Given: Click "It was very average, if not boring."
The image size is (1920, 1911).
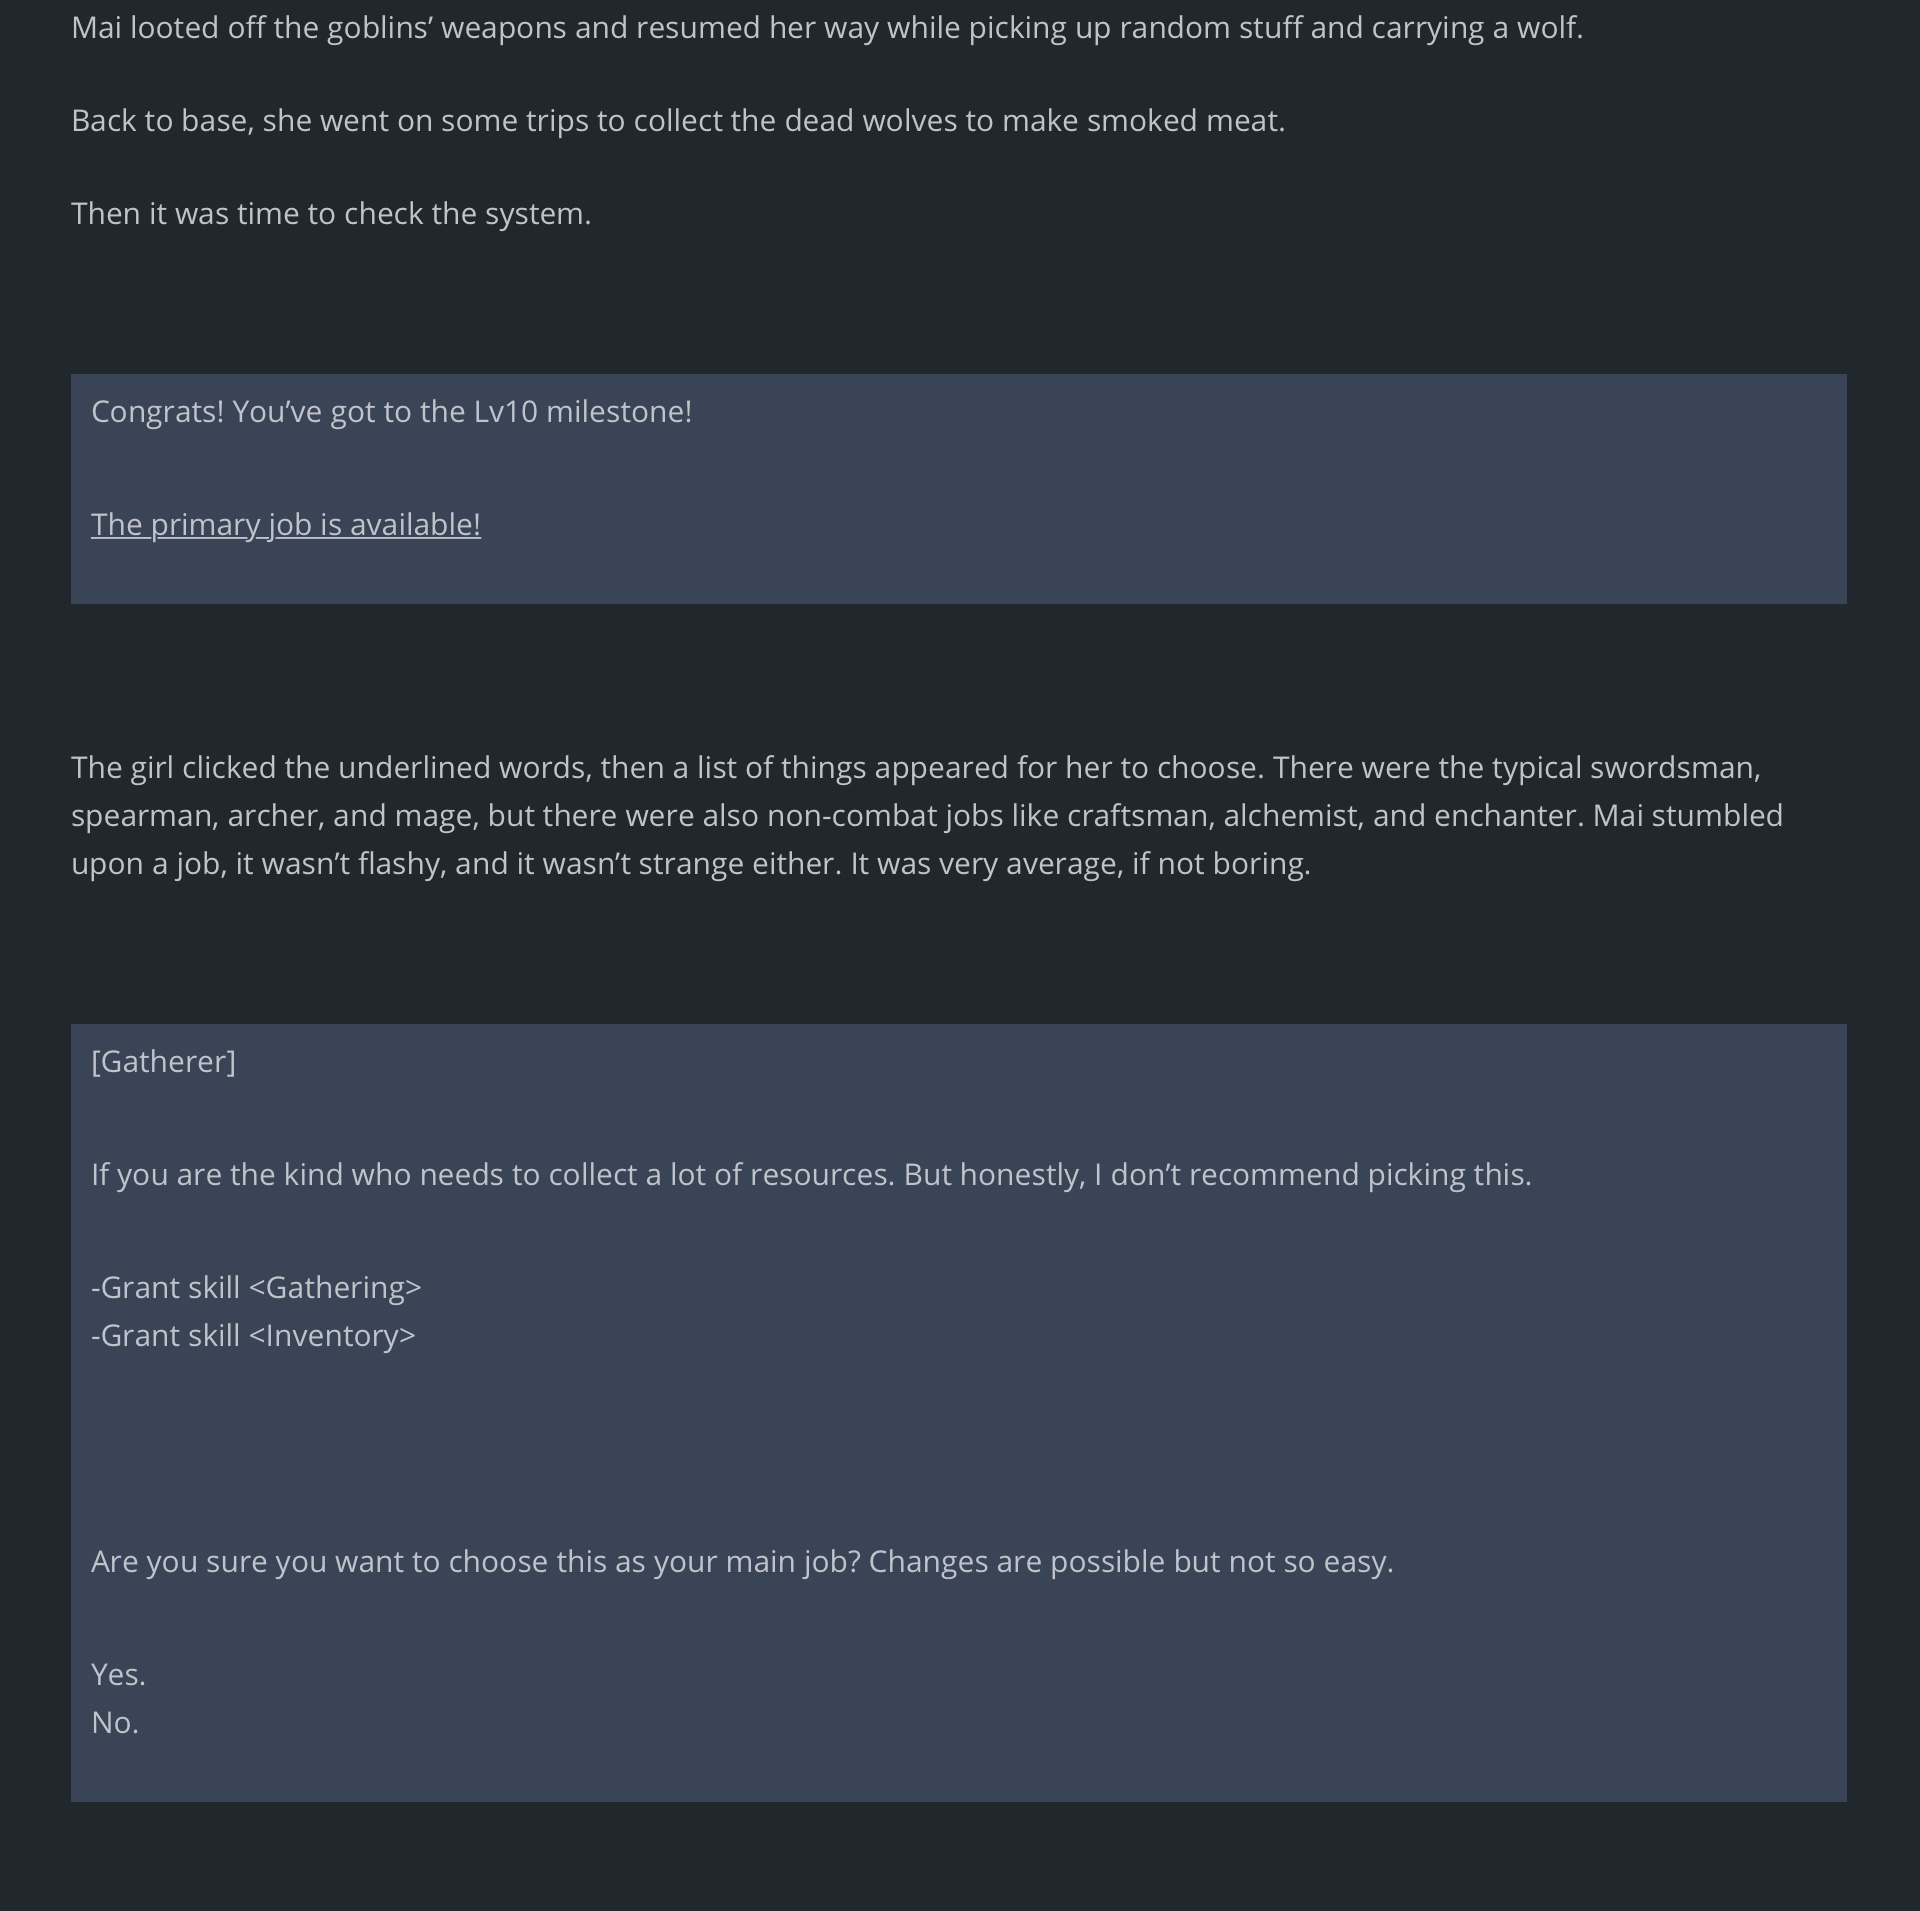Looking at the screenshot, I should tap(1080, 864).
